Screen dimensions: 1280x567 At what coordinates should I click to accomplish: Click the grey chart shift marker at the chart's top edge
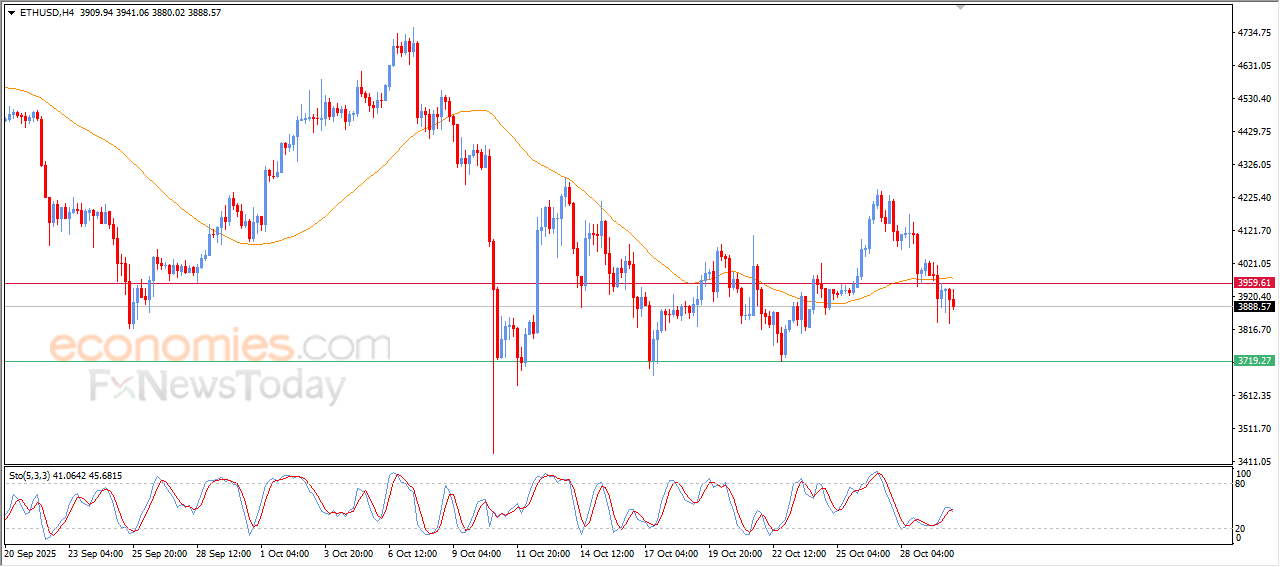[x=961, y=7]
